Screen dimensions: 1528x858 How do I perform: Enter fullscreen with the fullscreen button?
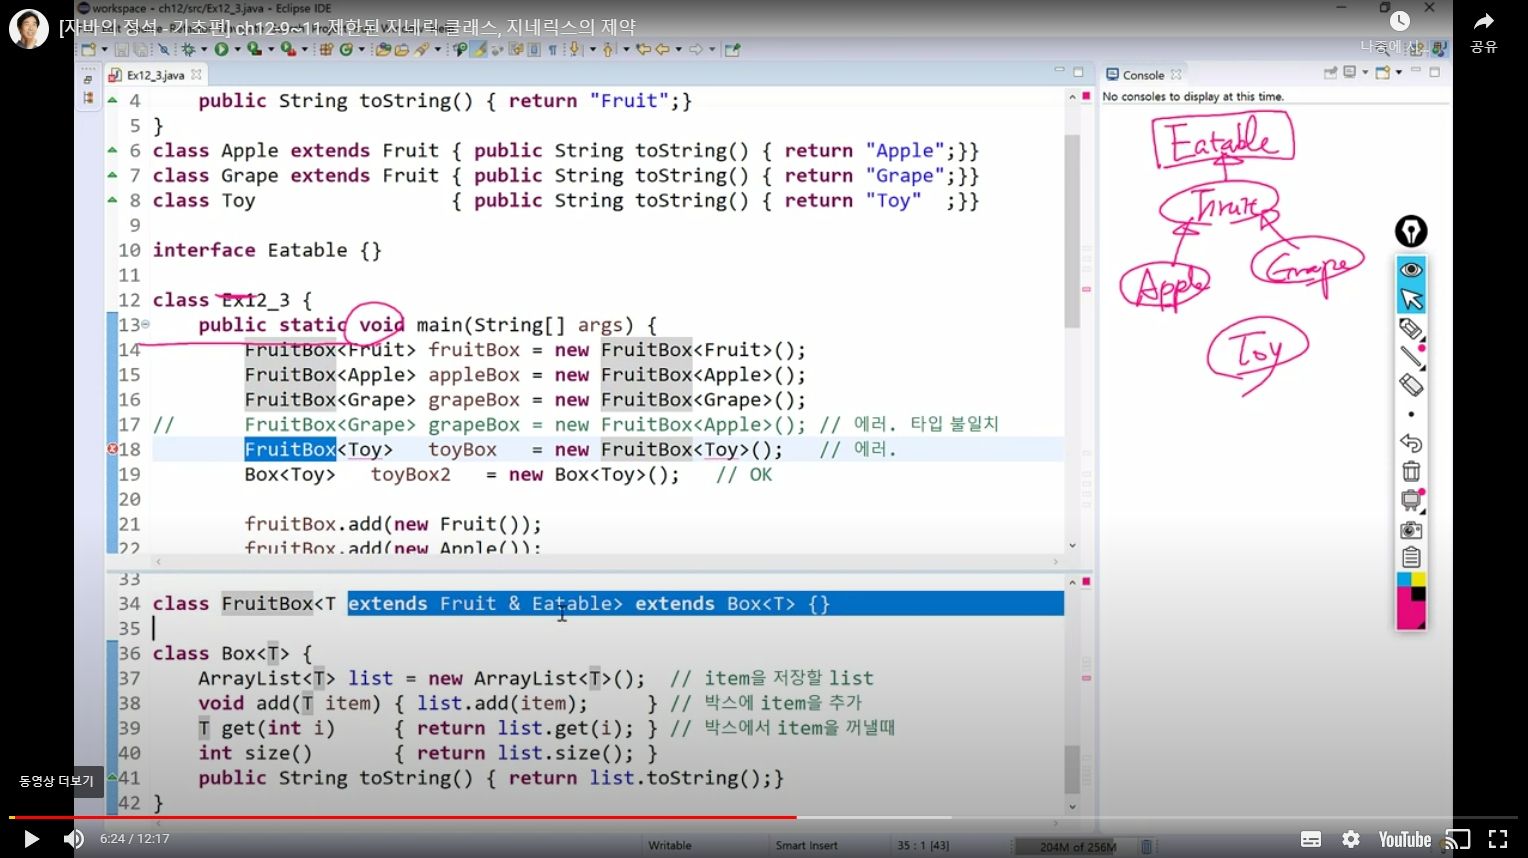1498,839
